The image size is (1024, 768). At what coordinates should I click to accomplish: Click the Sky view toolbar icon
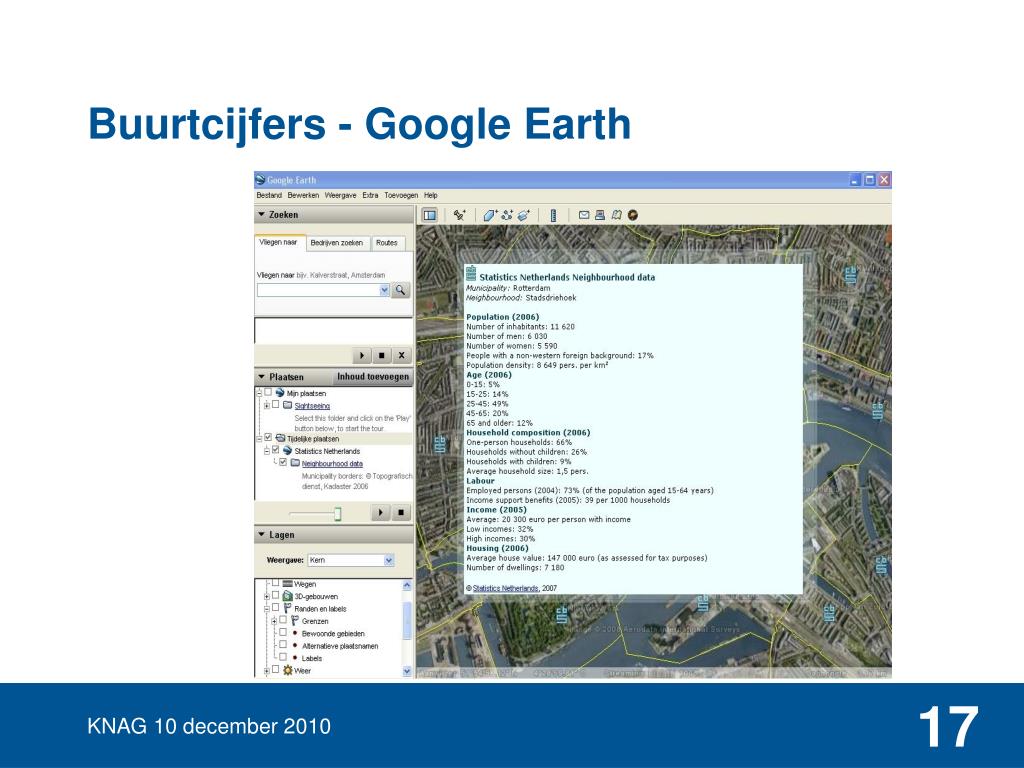(x=632, y=215)
